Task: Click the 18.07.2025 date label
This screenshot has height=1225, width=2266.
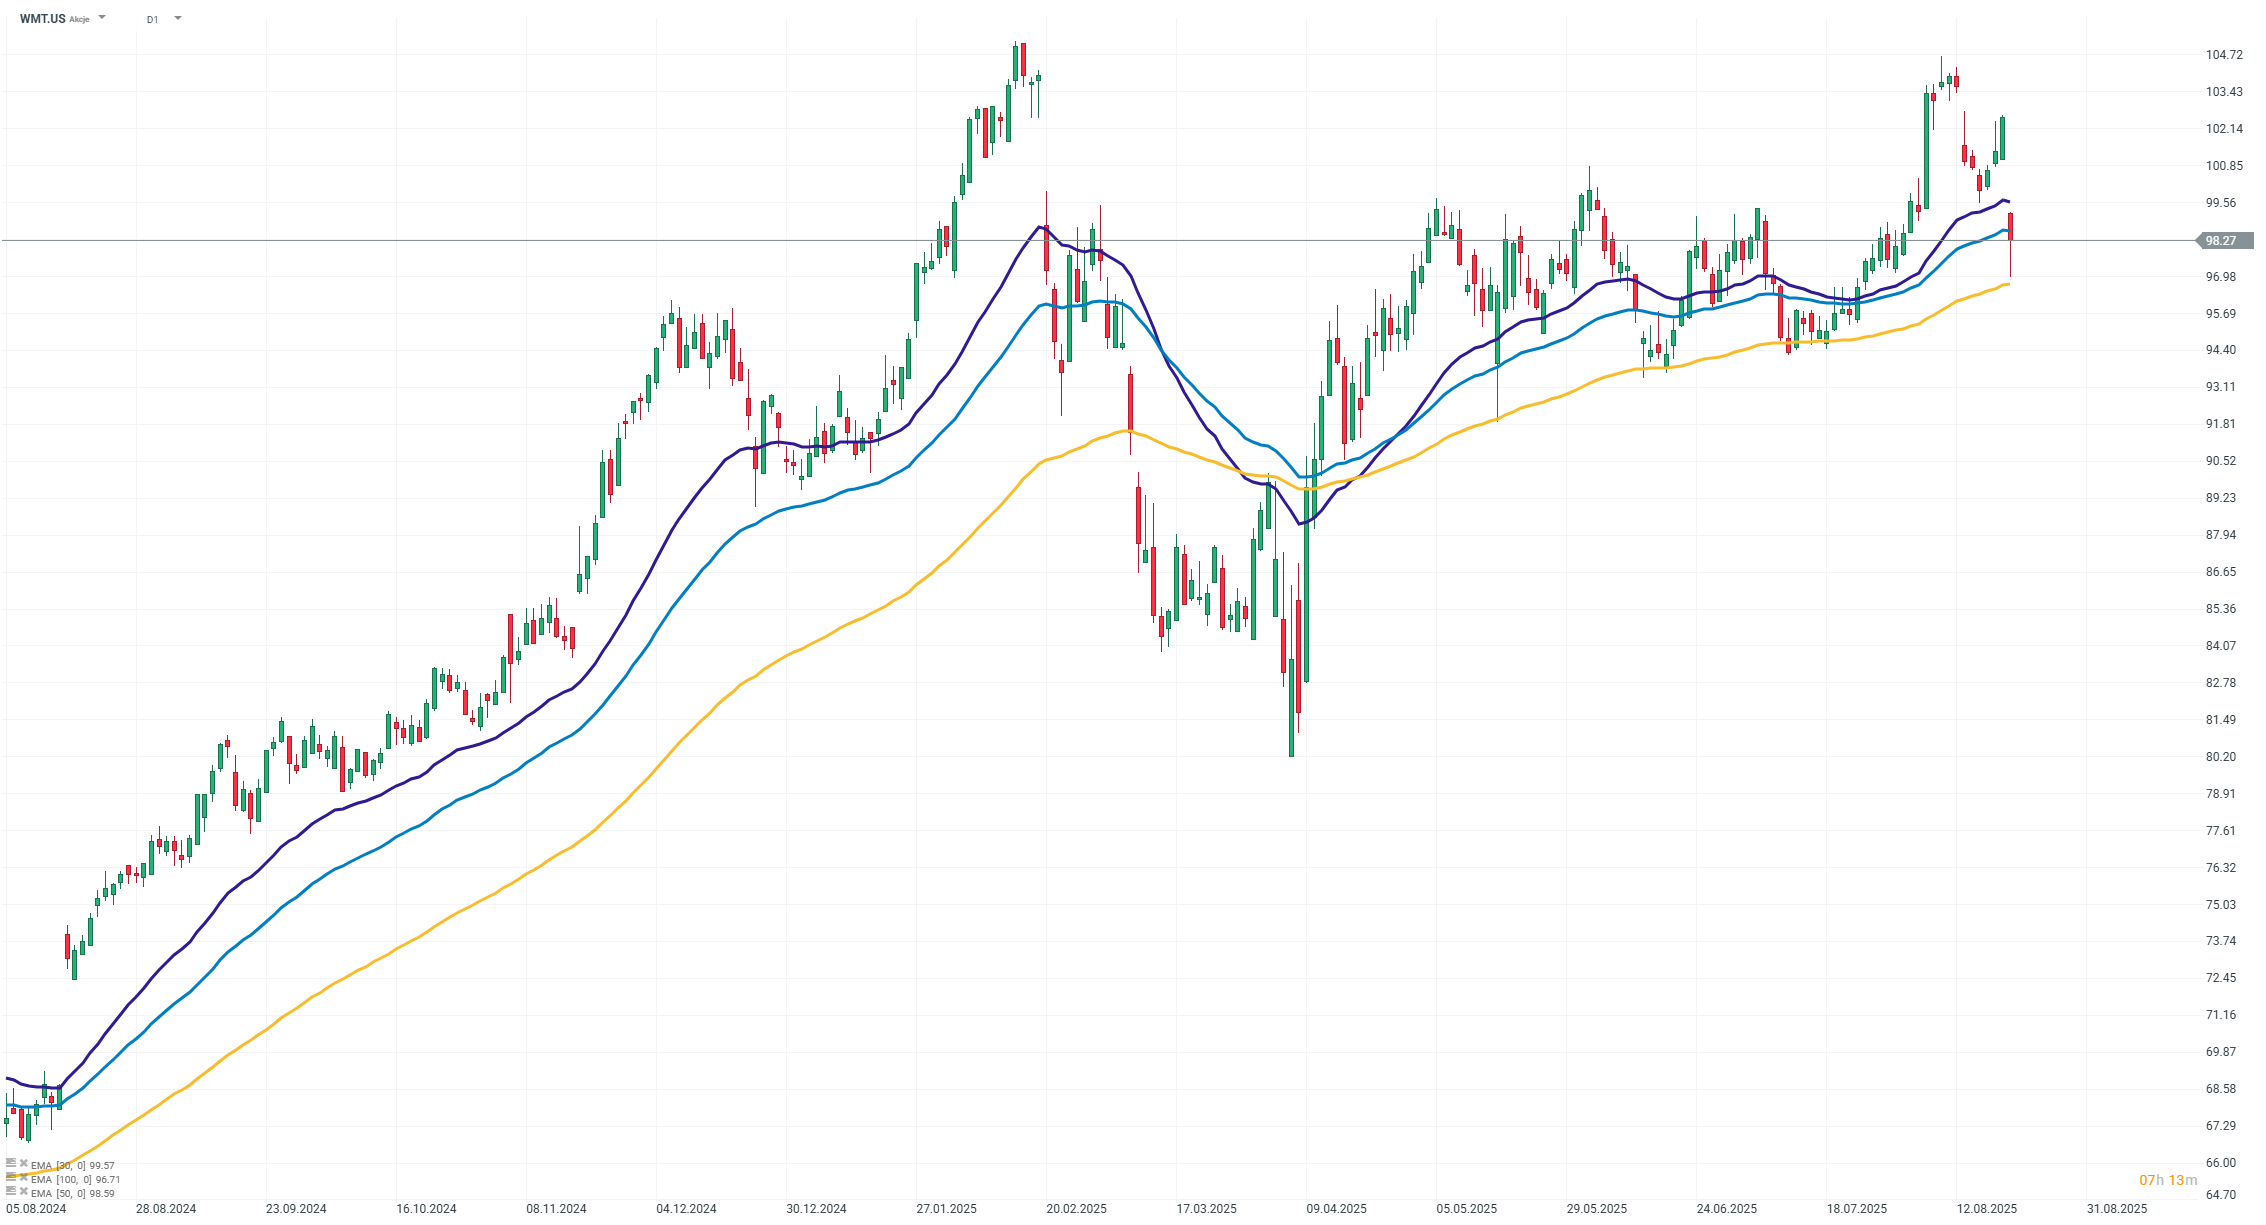Action: pos(1856,1209)
